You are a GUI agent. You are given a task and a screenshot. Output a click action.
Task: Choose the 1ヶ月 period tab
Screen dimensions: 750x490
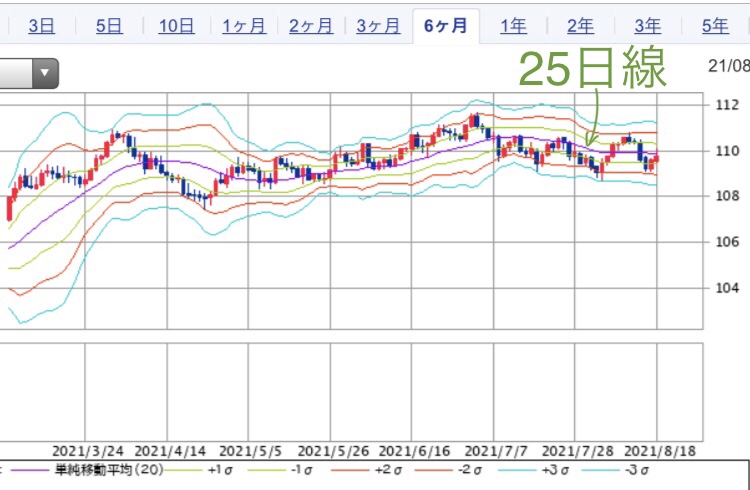coord(244,26)
